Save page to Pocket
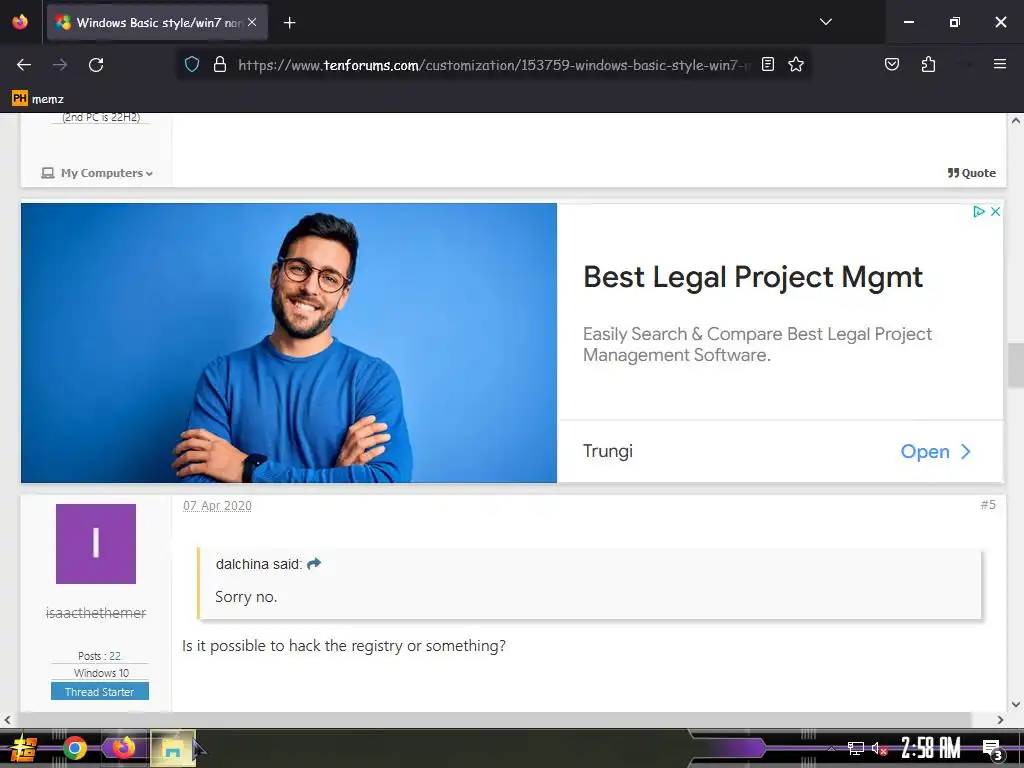1024x768 pixels. (891, 64)
